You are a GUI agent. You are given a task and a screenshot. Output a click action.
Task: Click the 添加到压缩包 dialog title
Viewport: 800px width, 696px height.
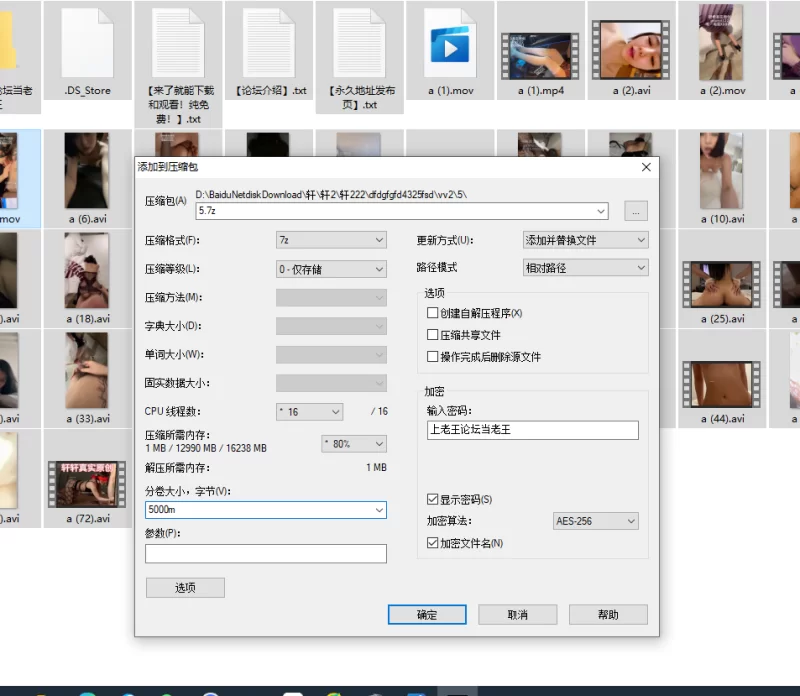[x=167, y=167]
